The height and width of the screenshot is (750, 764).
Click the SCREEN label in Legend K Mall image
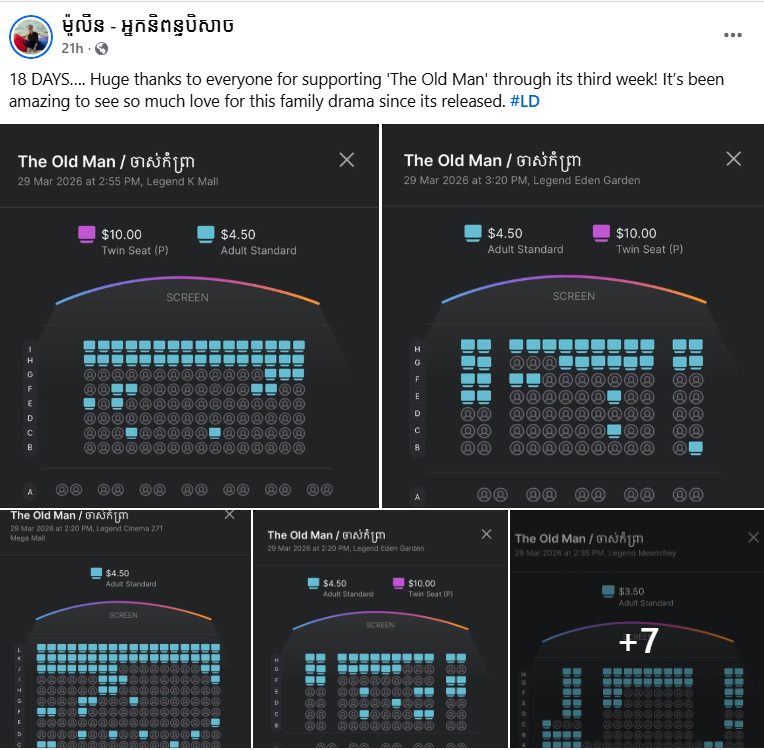(188, 297)
